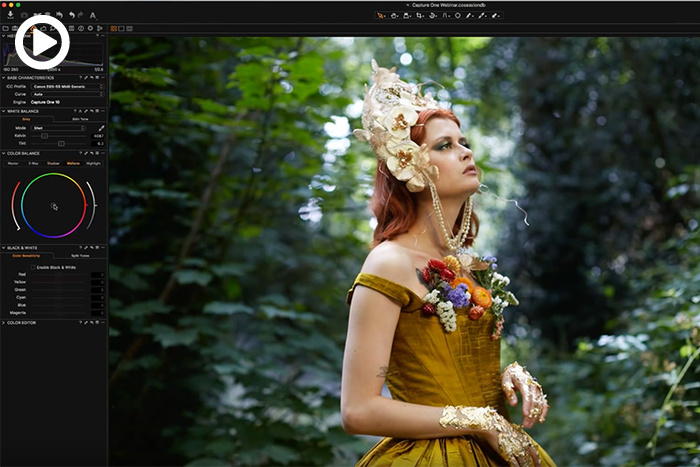Click the Kelvin slider handle
700x467 pixels.
tap(45, 136)
